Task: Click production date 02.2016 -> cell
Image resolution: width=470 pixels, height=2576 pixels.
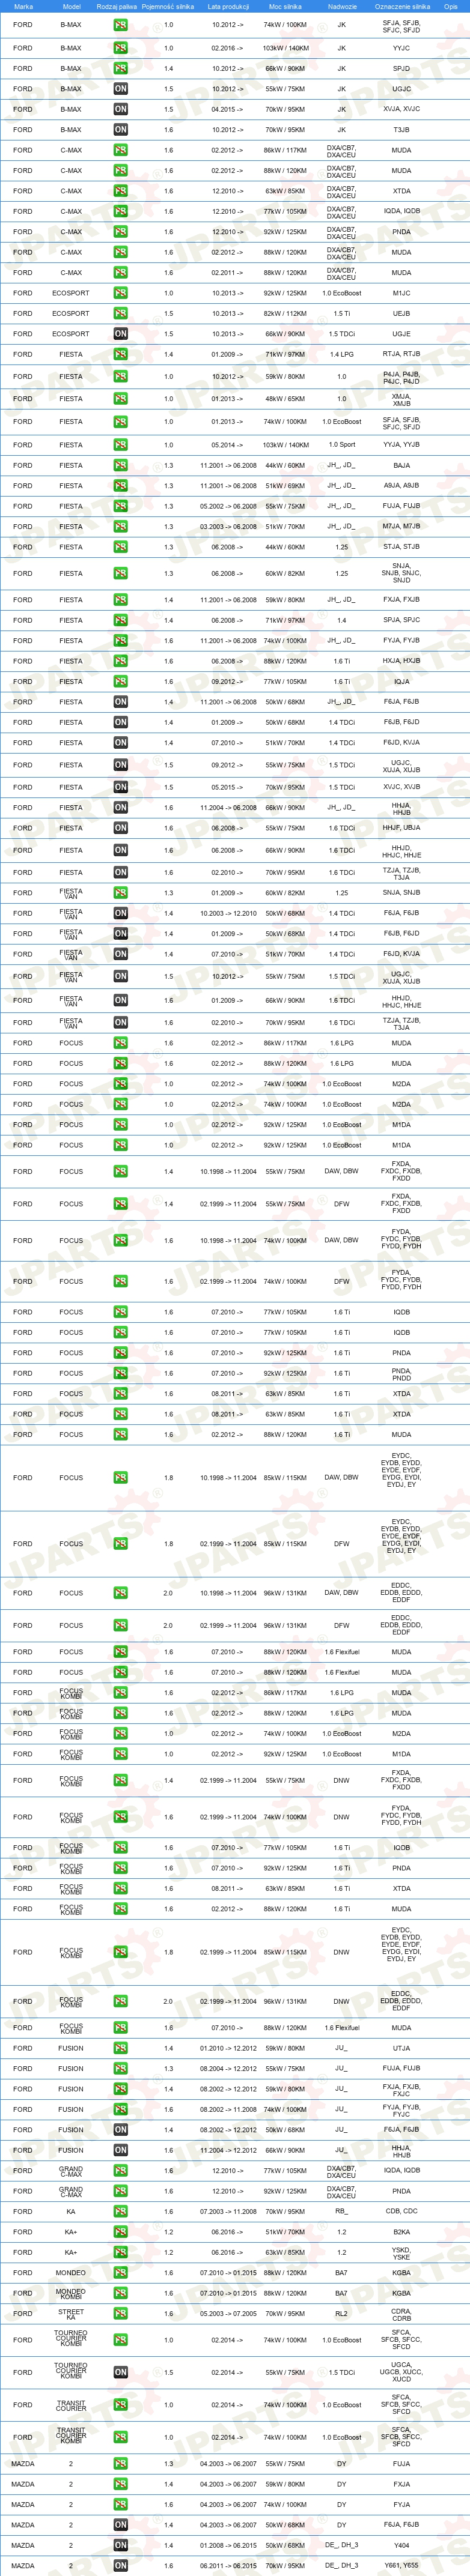Action: click(226, 48)
